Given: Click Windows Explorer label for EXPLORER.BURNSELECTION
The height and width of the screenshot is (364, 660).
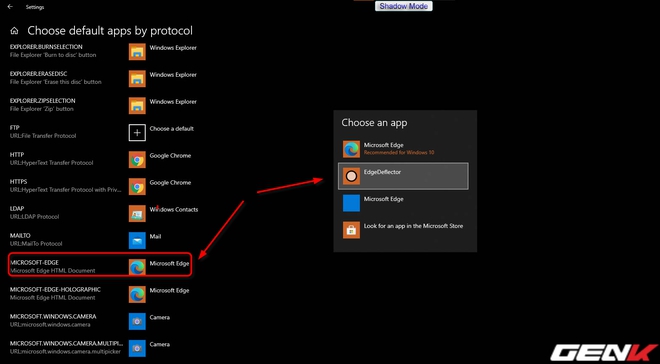Looking at the screenshot, I should tap(173, 48).
